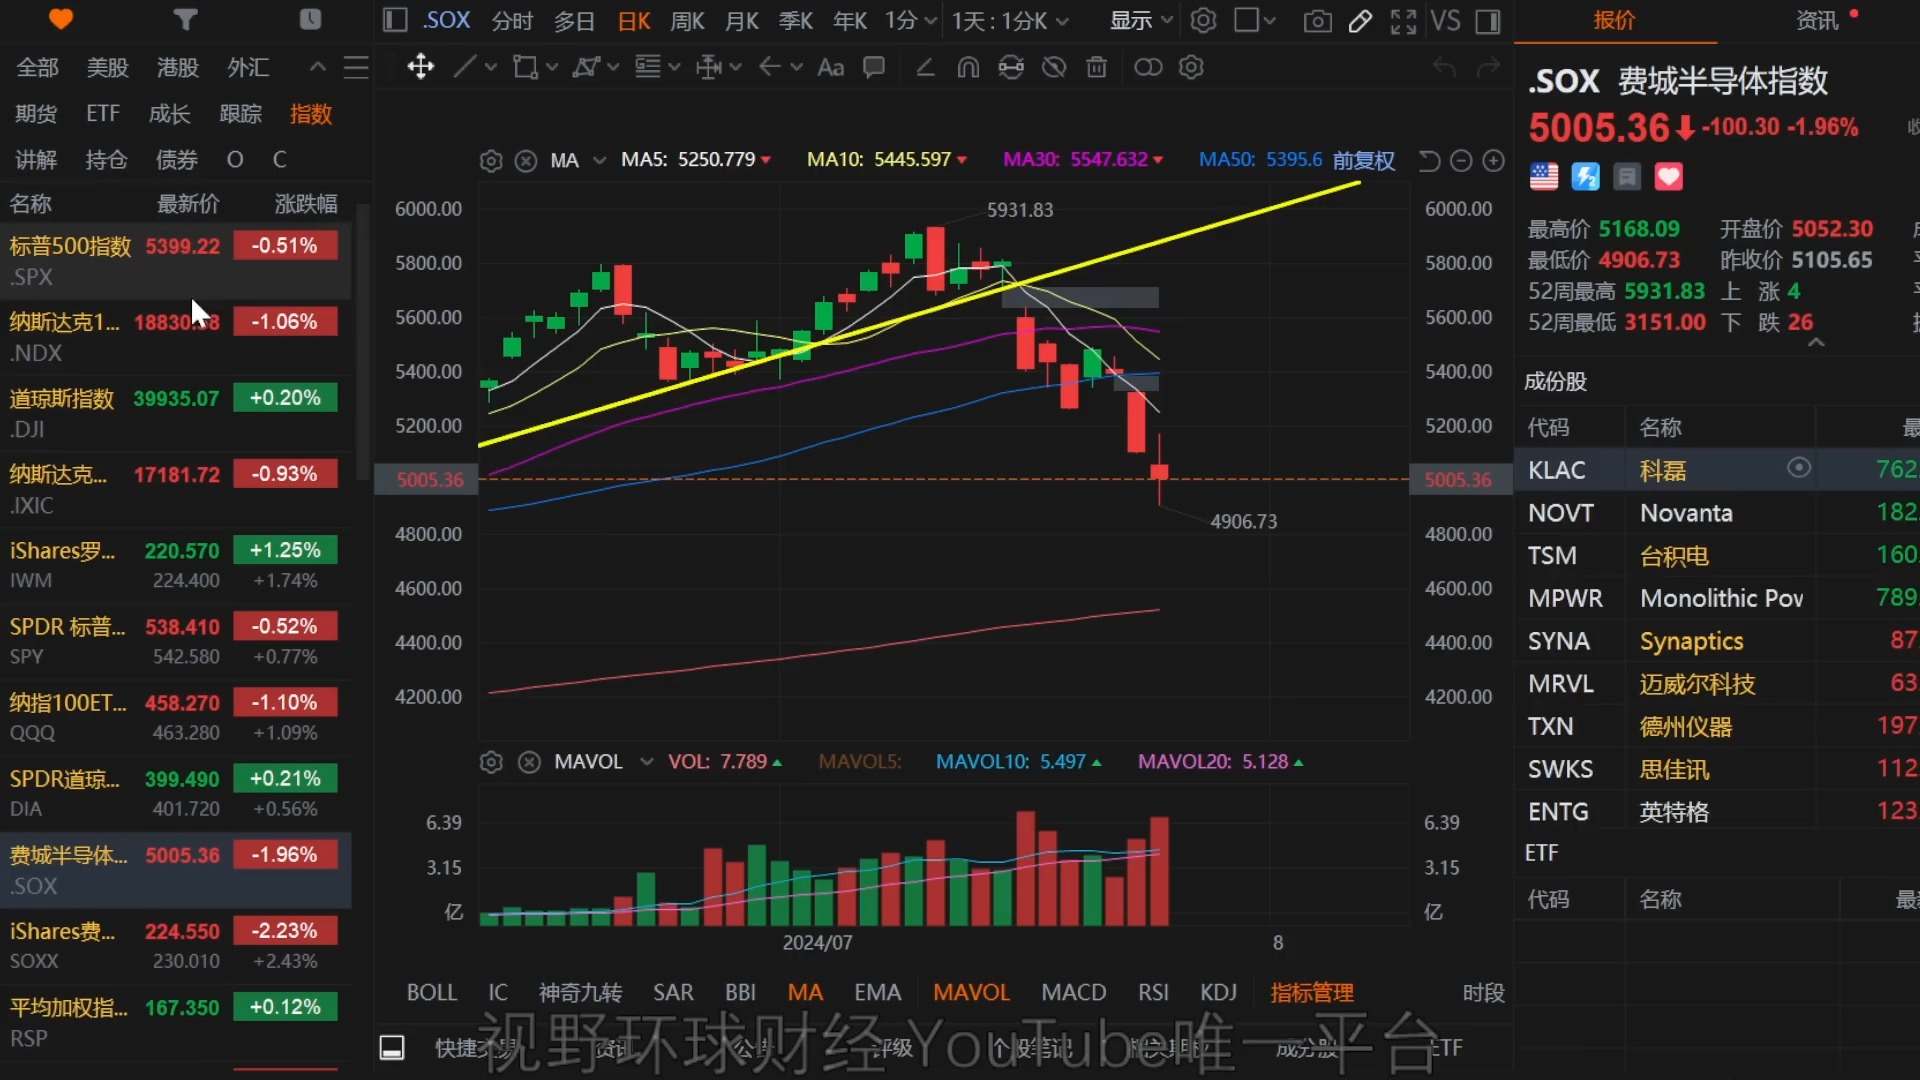Open MAVOL indicator settings gear
1920x1080 pixels.
click(490, 762)
